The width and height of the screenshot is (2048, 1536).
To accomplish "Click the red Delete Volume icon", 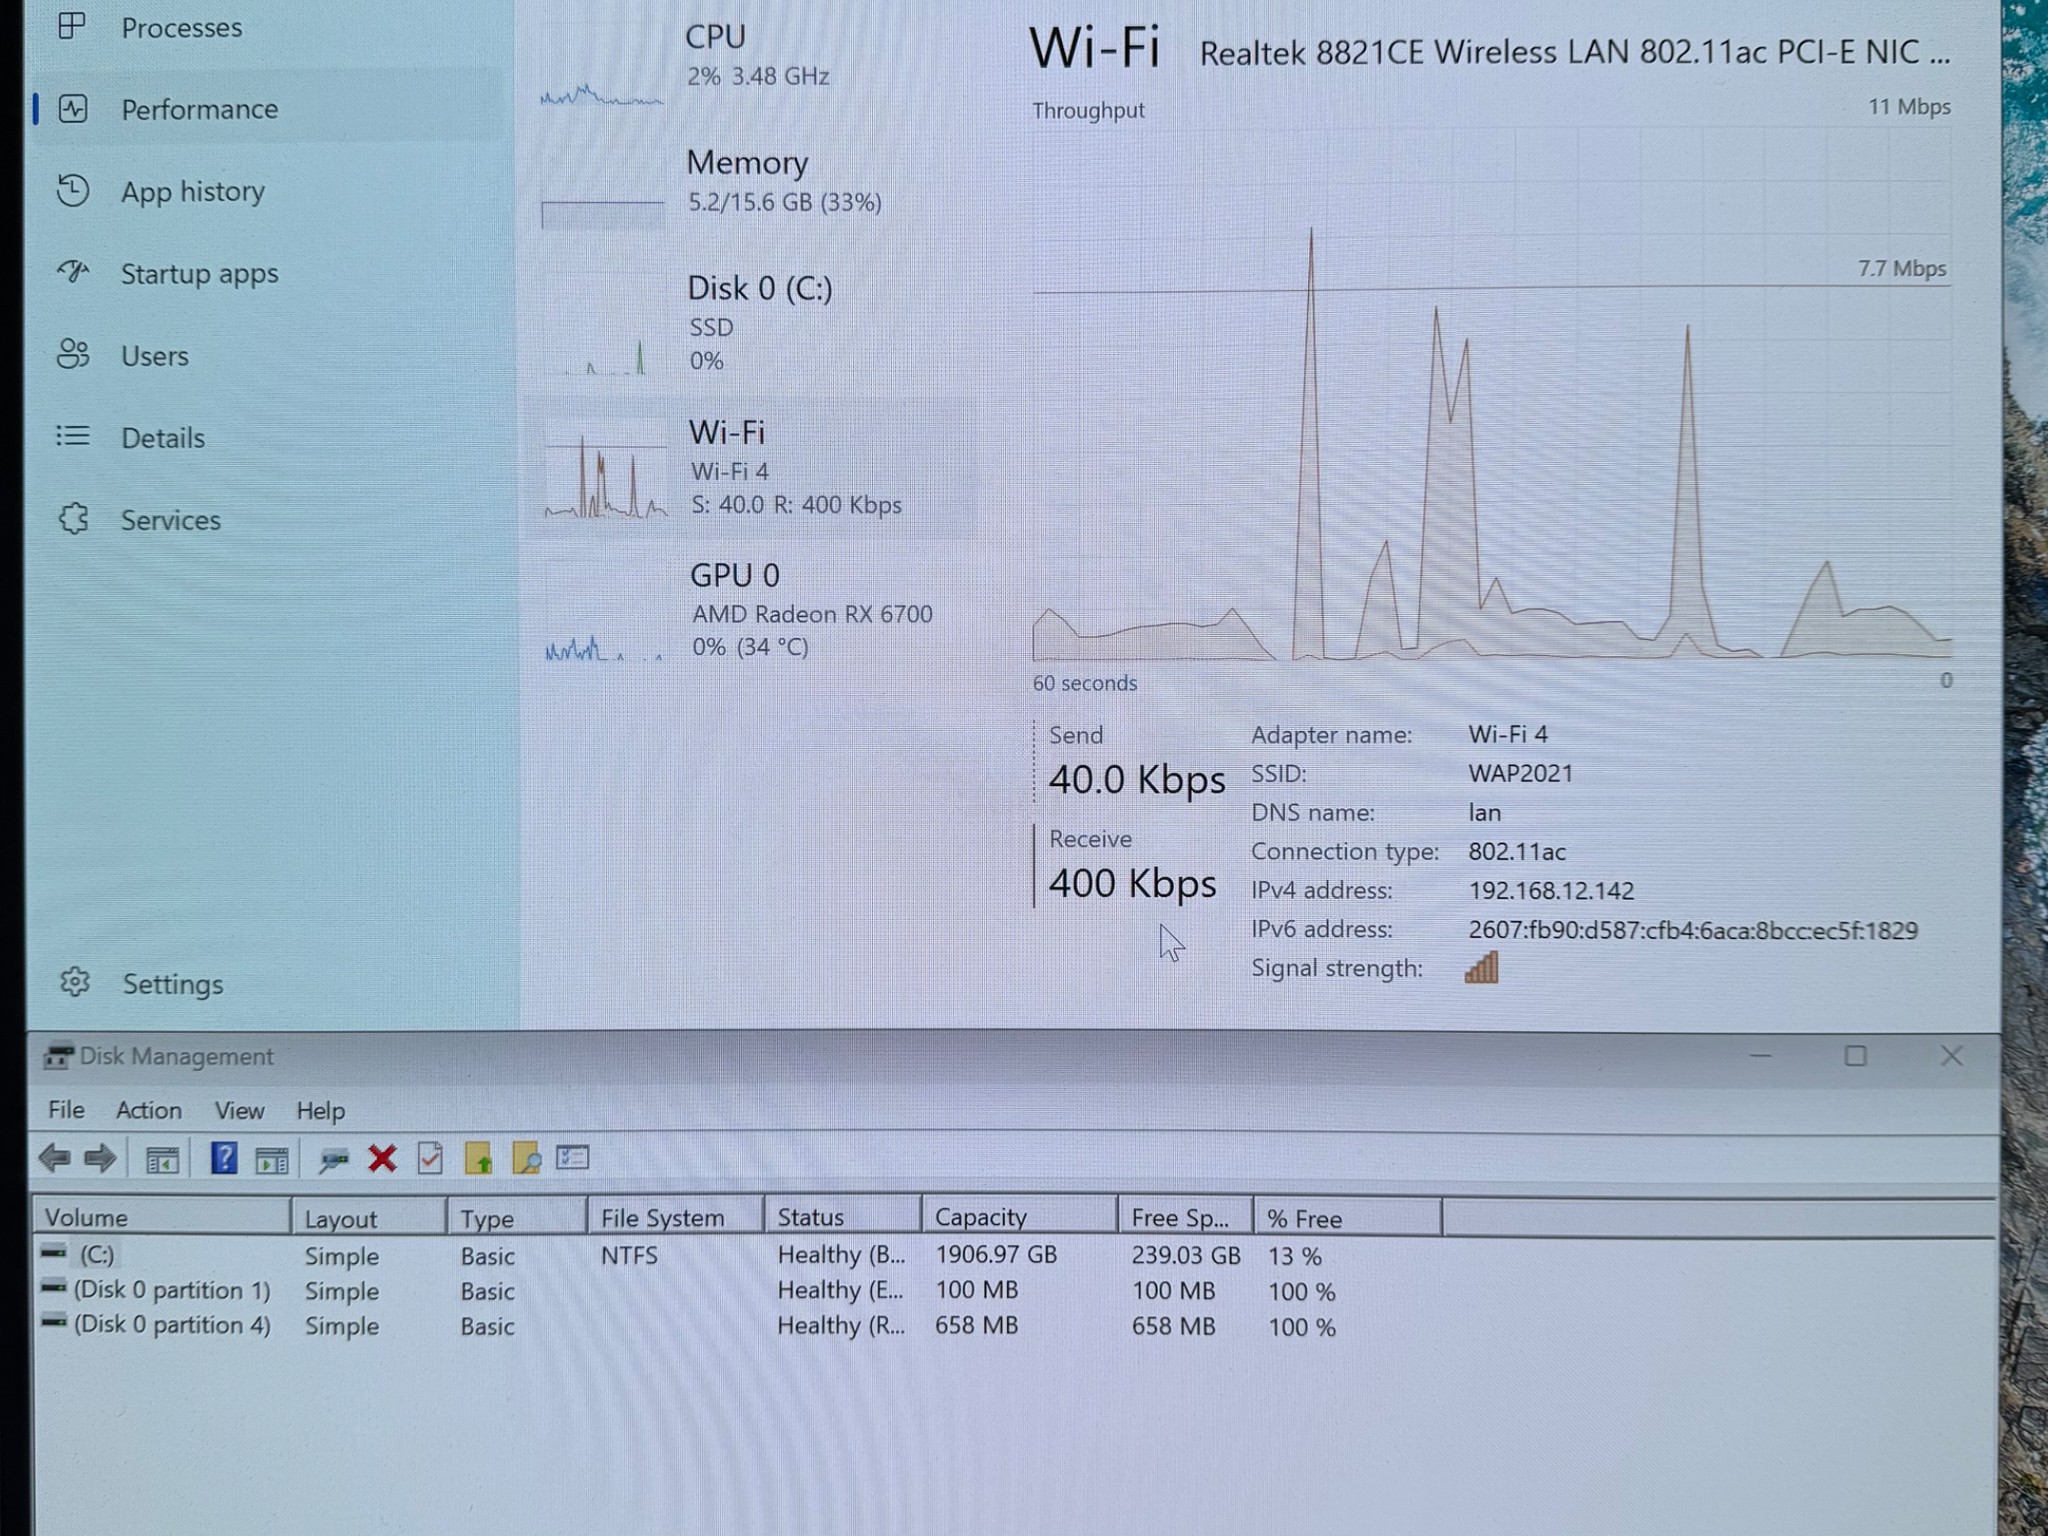I will click(x=381, y=1157).
